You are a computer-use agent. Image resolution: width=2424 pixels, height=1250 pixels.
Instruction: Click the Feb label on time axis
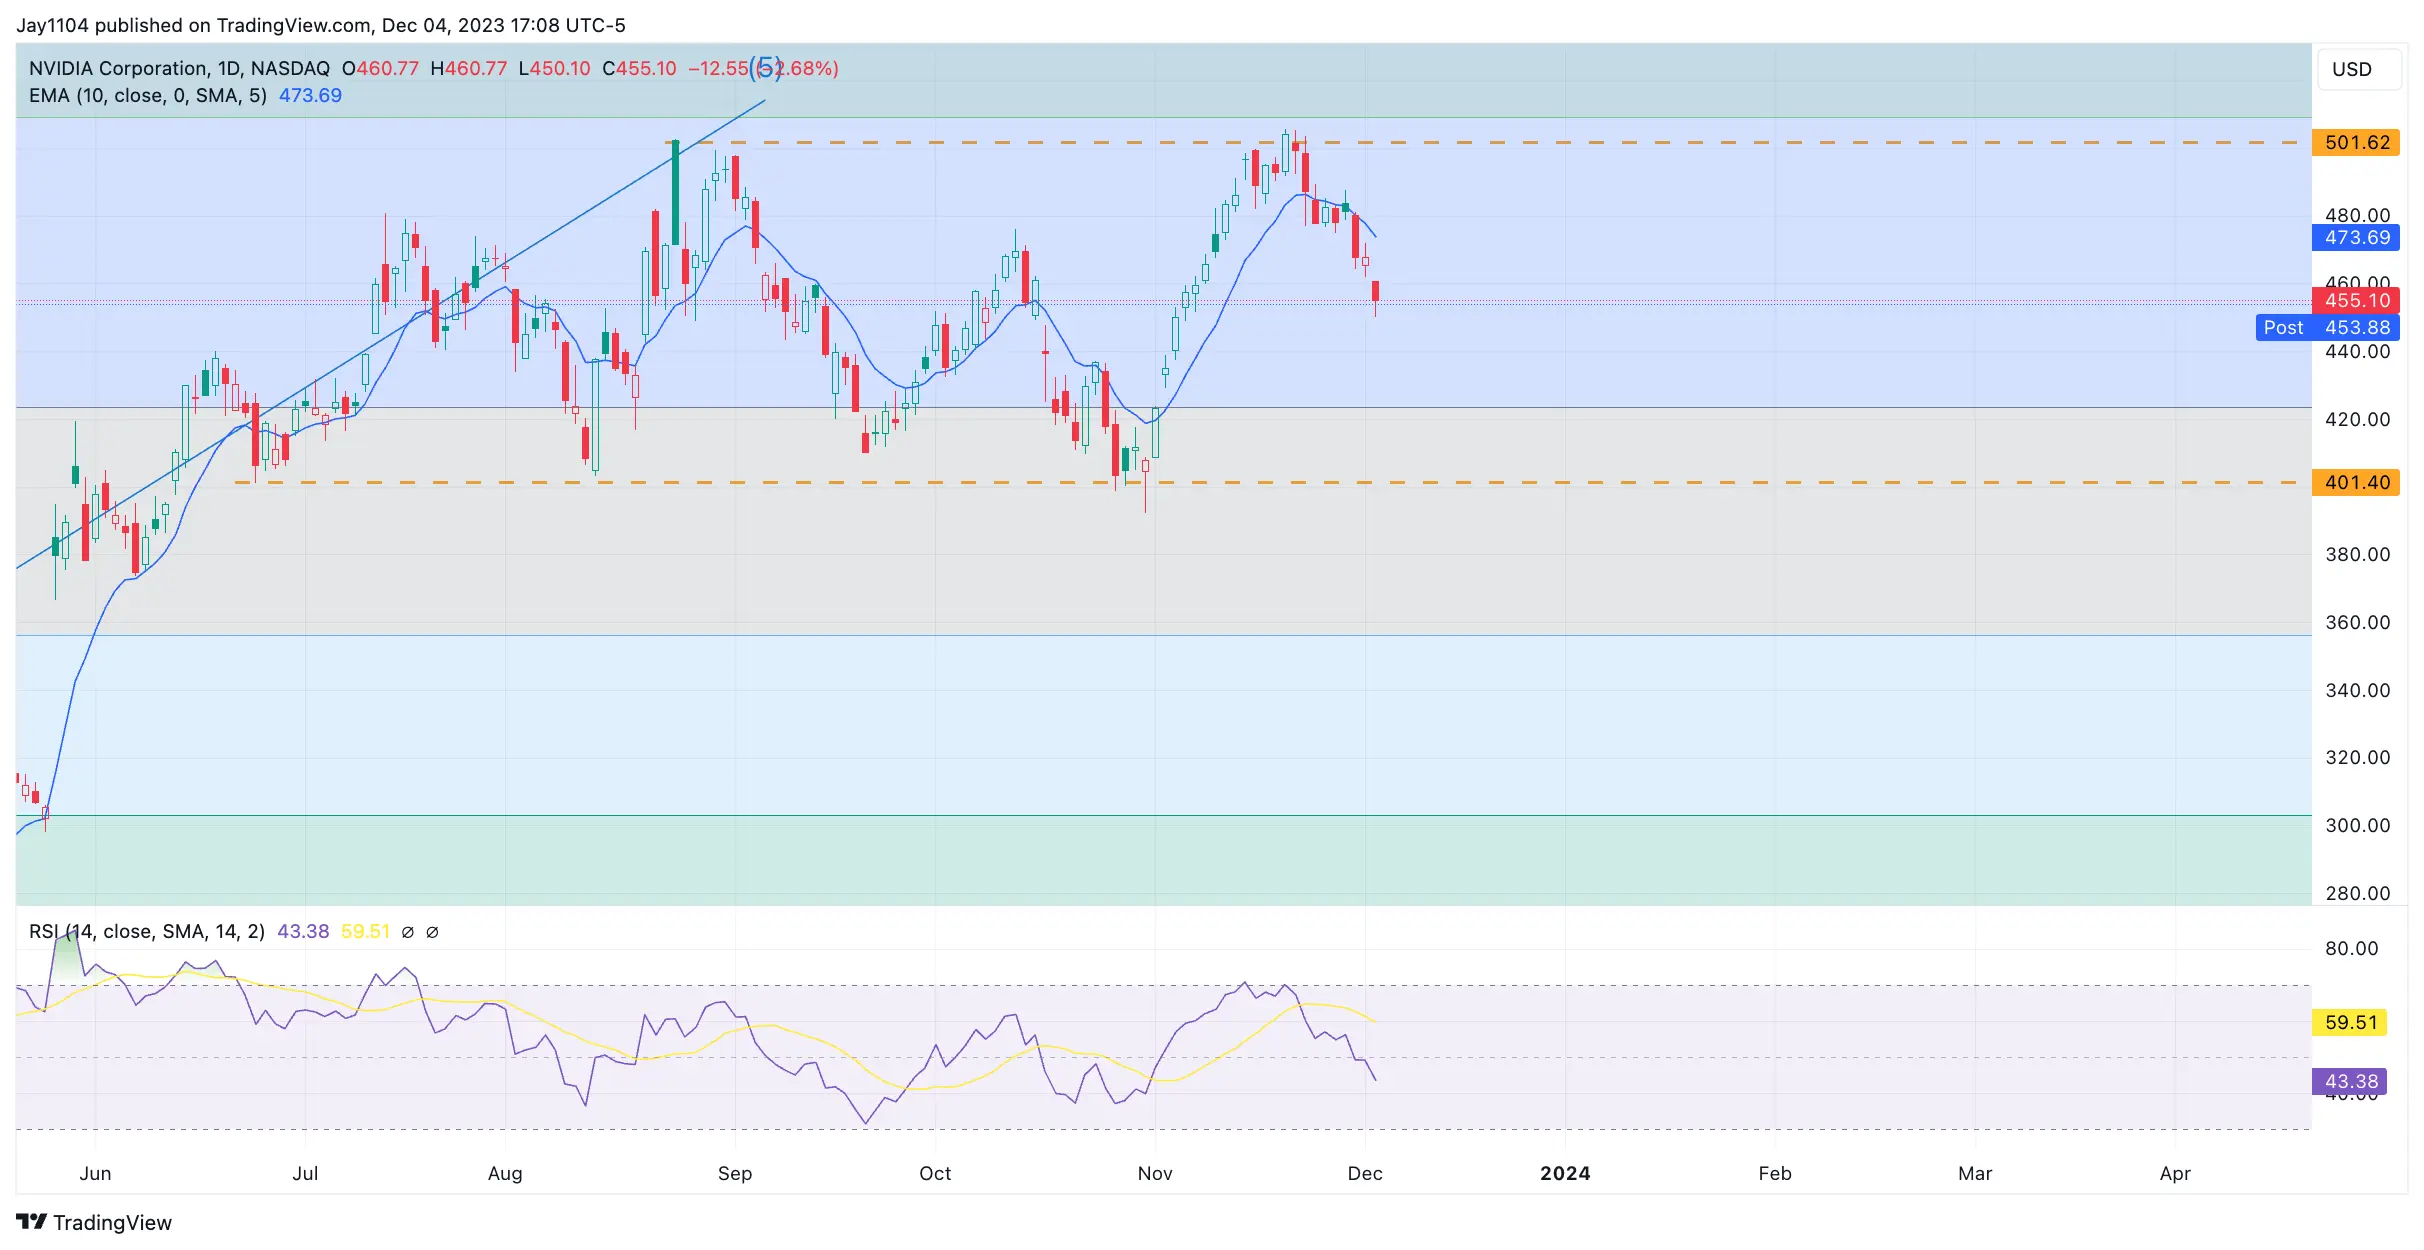click(1775, 1173)
